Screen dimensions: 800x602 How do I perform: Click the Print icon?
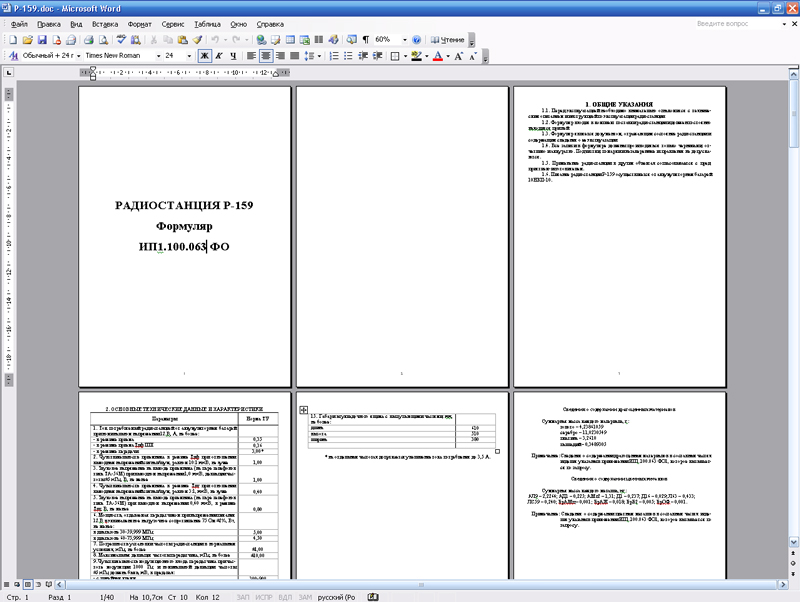(88, 40)
